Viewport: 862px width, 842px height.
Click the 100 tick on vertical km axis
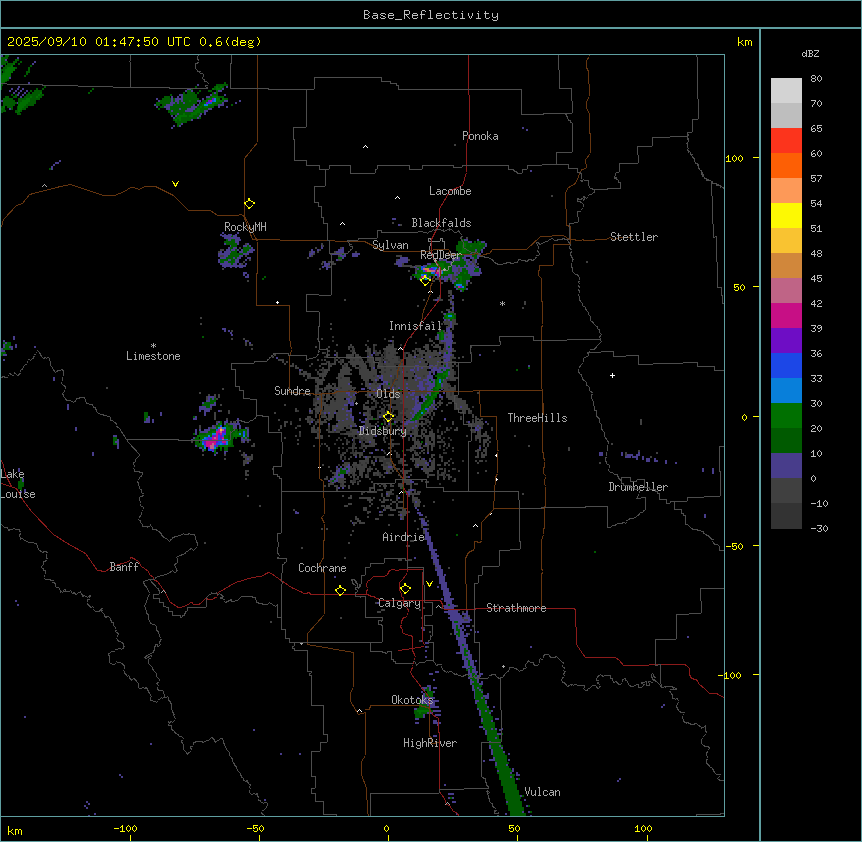(x=734, y=158)
